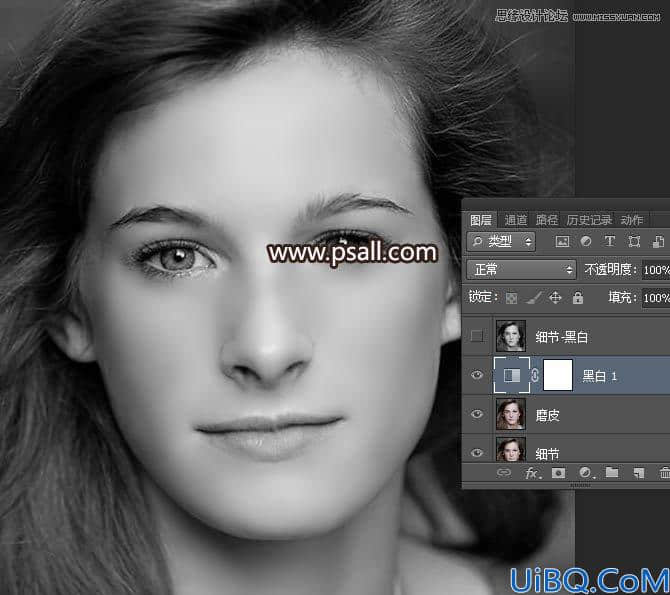The width and height of the screenshot is (670, 595).
Task: Open the 路径 (Paths) tab
Action: pos(547,220)
